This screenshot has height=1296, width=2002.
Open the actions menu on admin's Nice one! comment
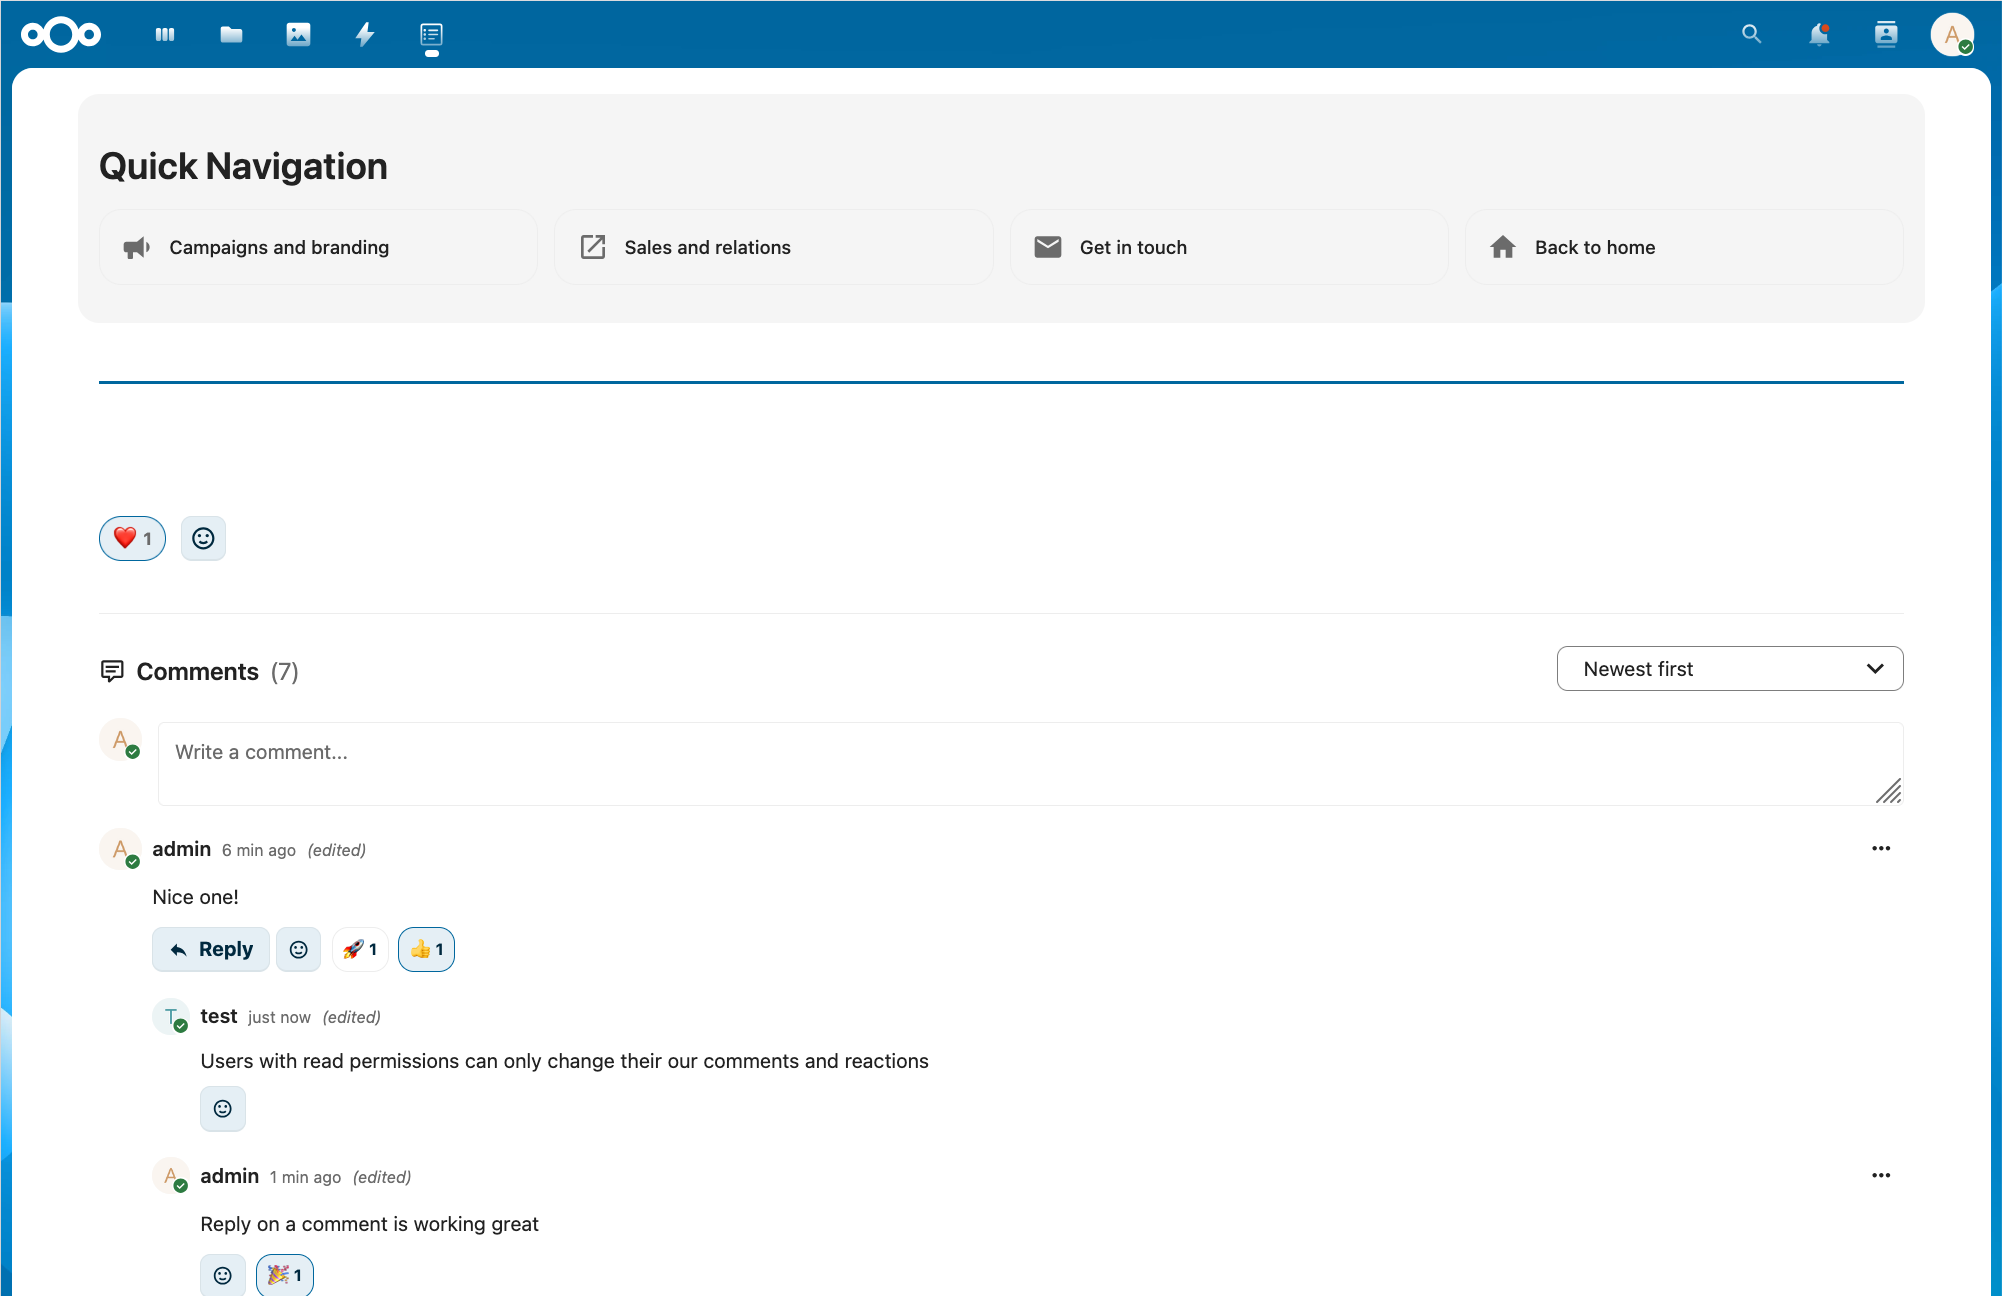tap(1881, 848)
